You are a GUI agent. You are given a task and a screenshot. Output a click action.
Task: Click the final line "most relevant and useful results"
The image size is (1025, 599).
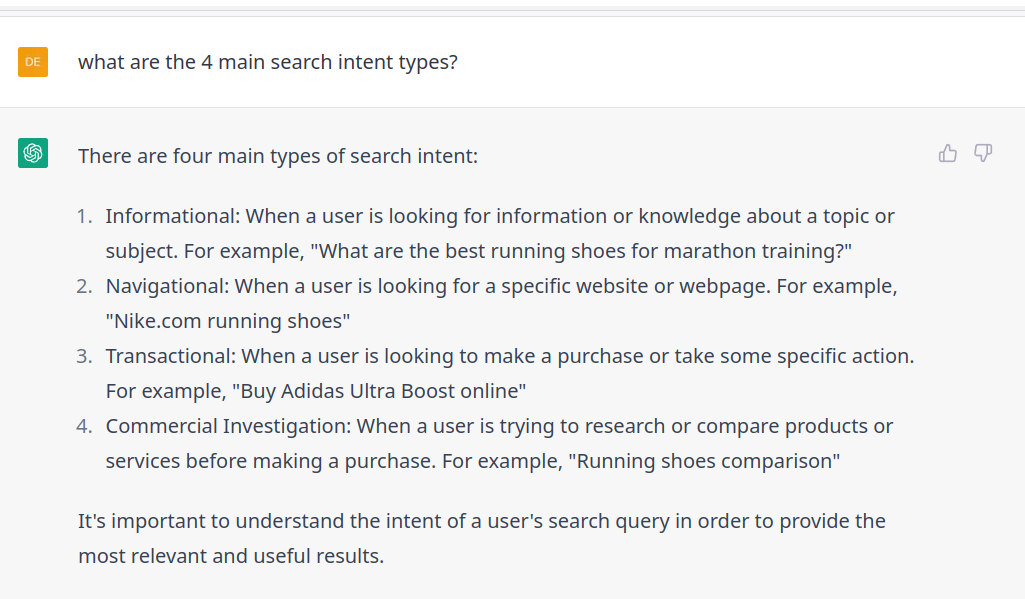click(231, 556)
